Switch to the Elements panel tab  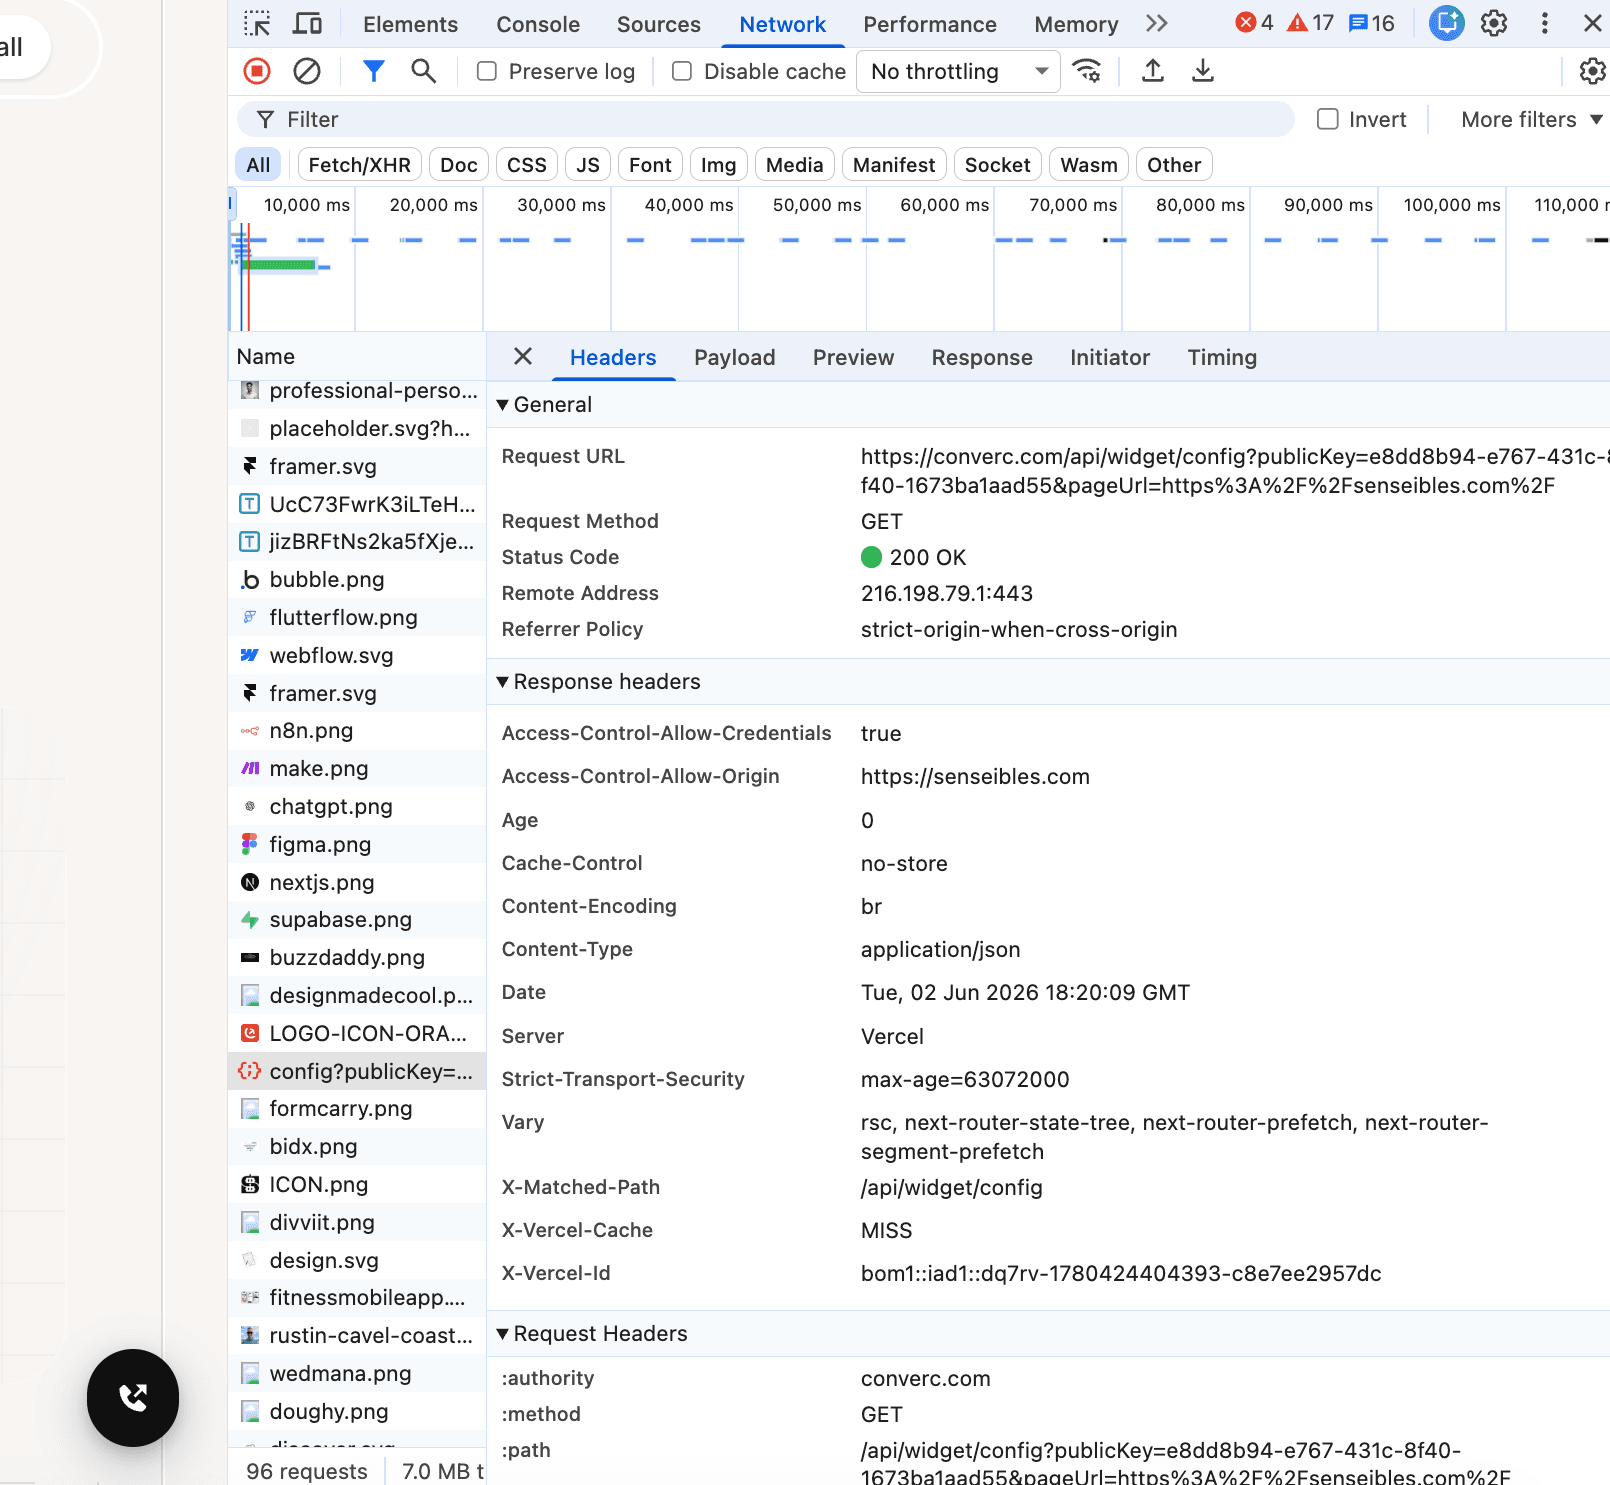(x=410, y=24)
